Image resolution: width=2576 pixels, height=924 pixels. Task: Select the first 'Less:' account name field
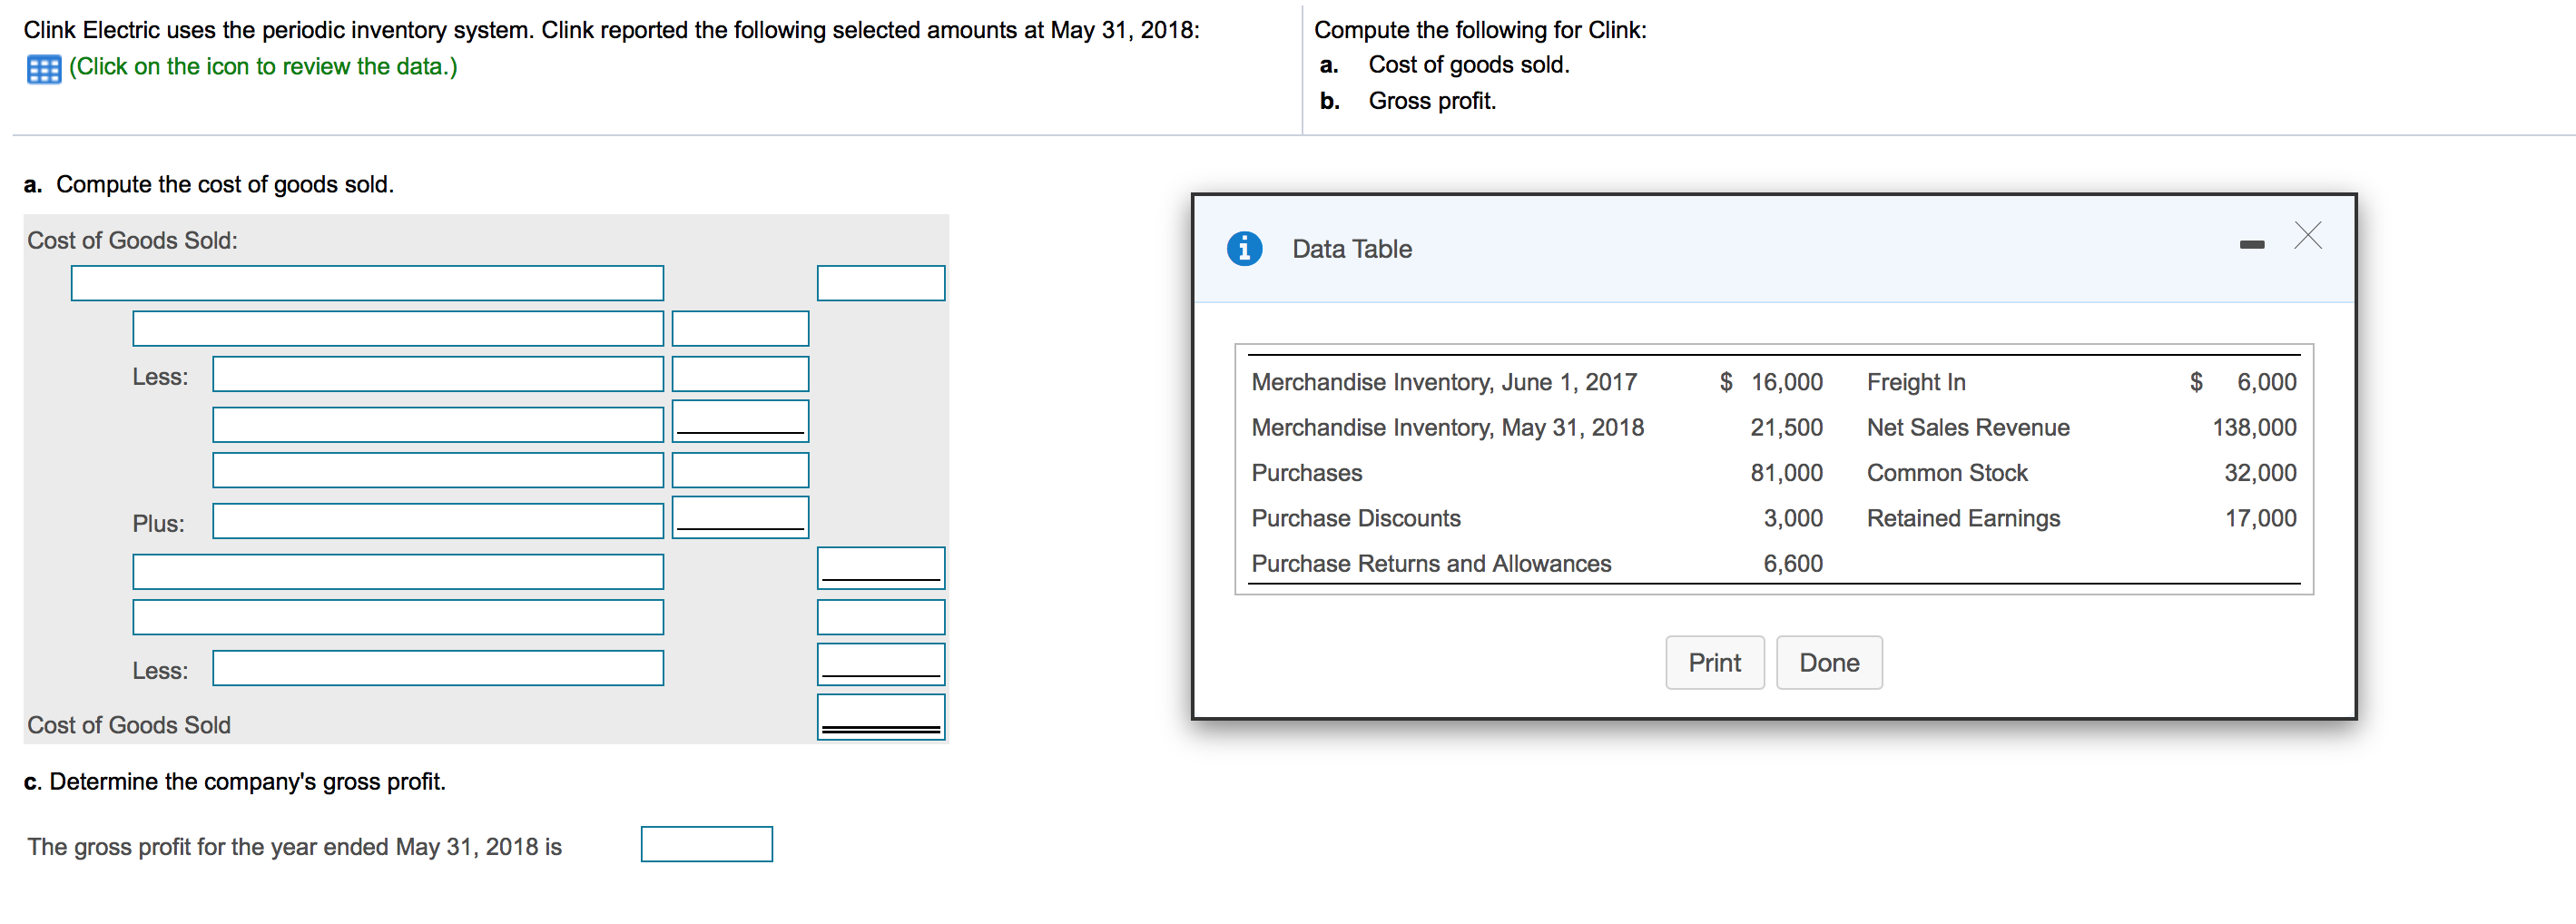point(437,374)
